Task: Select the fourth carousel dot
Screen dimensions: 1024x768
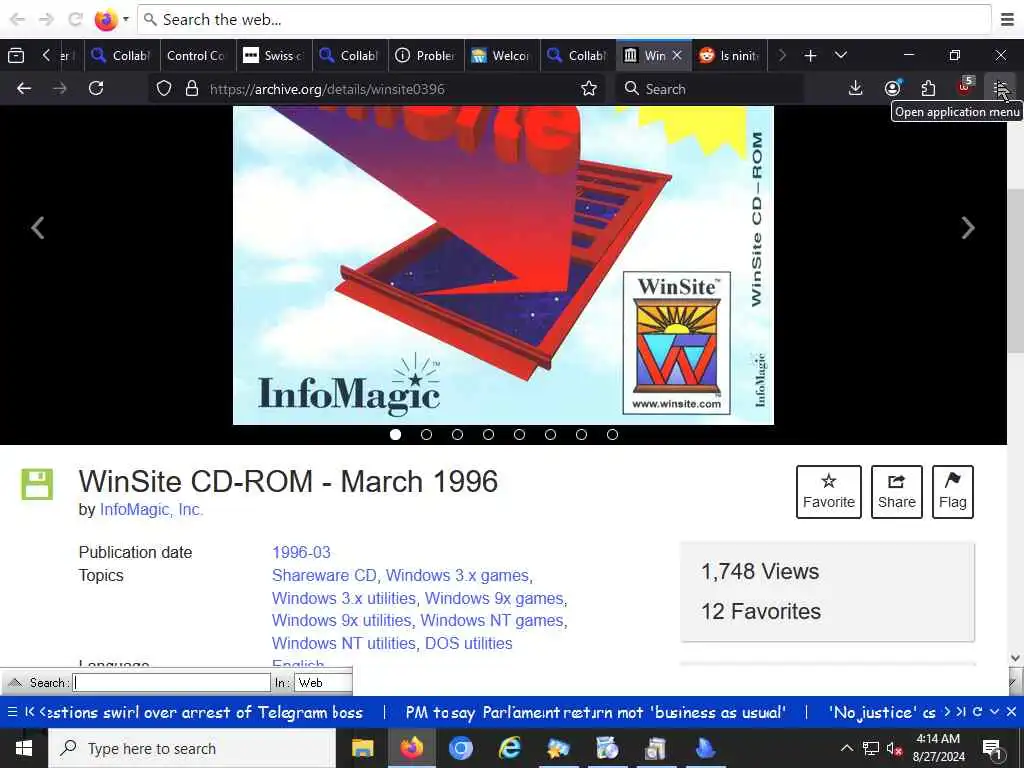Action: click(x=488, y=434)
